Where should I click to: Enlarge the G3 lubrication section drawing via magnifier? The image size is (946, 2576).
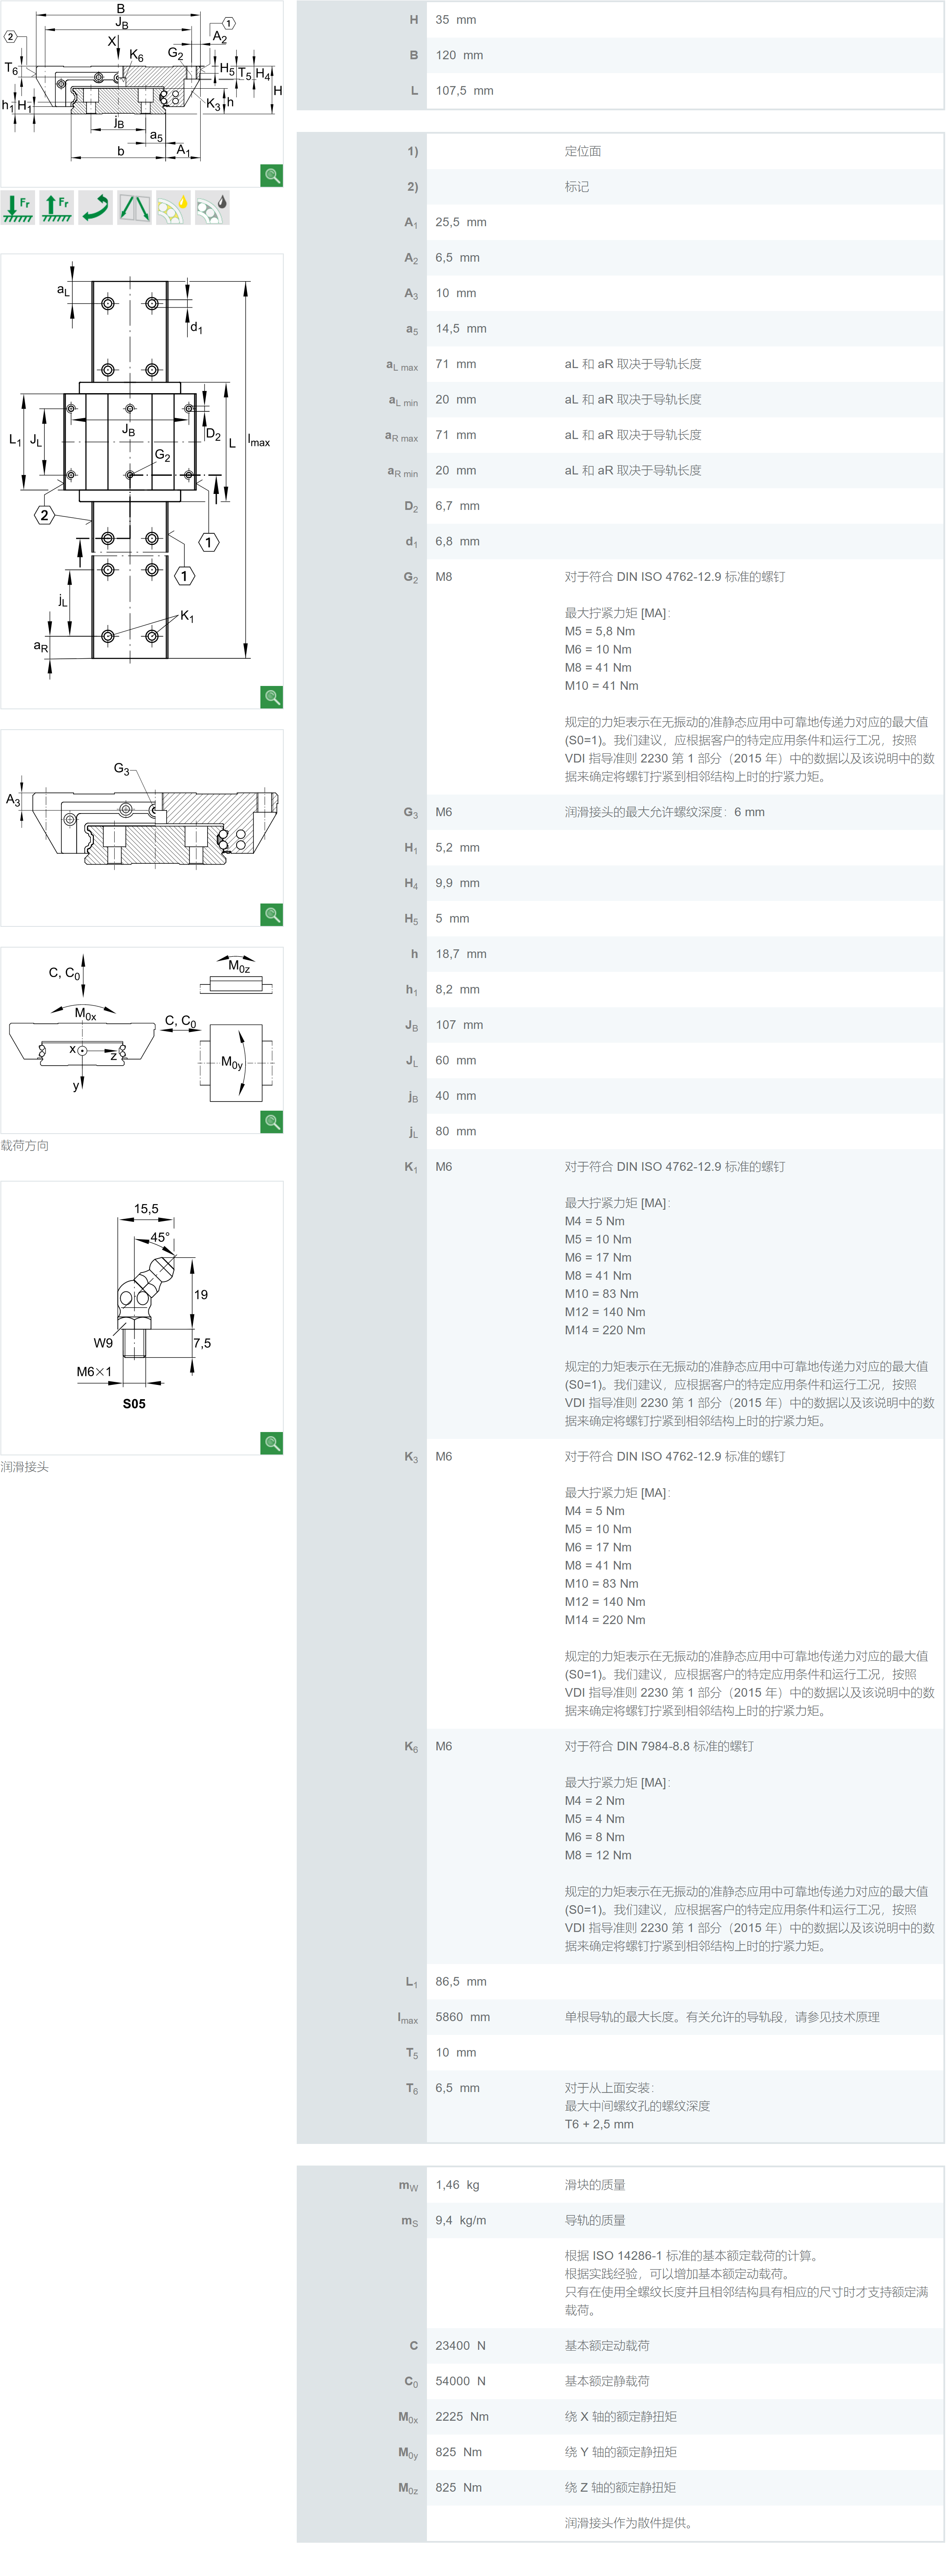tap(272, 915)
